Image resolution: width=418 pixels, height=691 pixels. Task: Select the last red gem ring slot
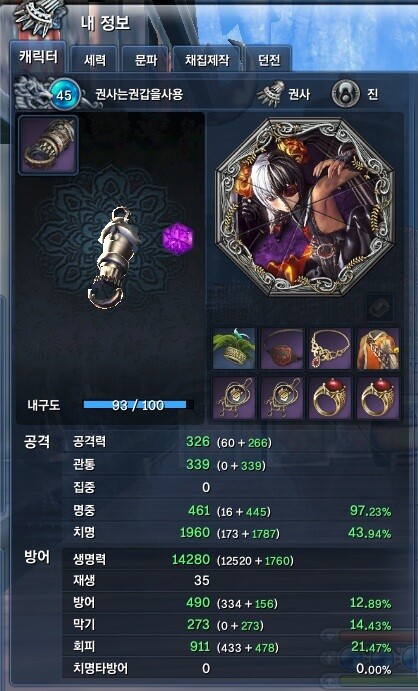[x=378, y=398]
